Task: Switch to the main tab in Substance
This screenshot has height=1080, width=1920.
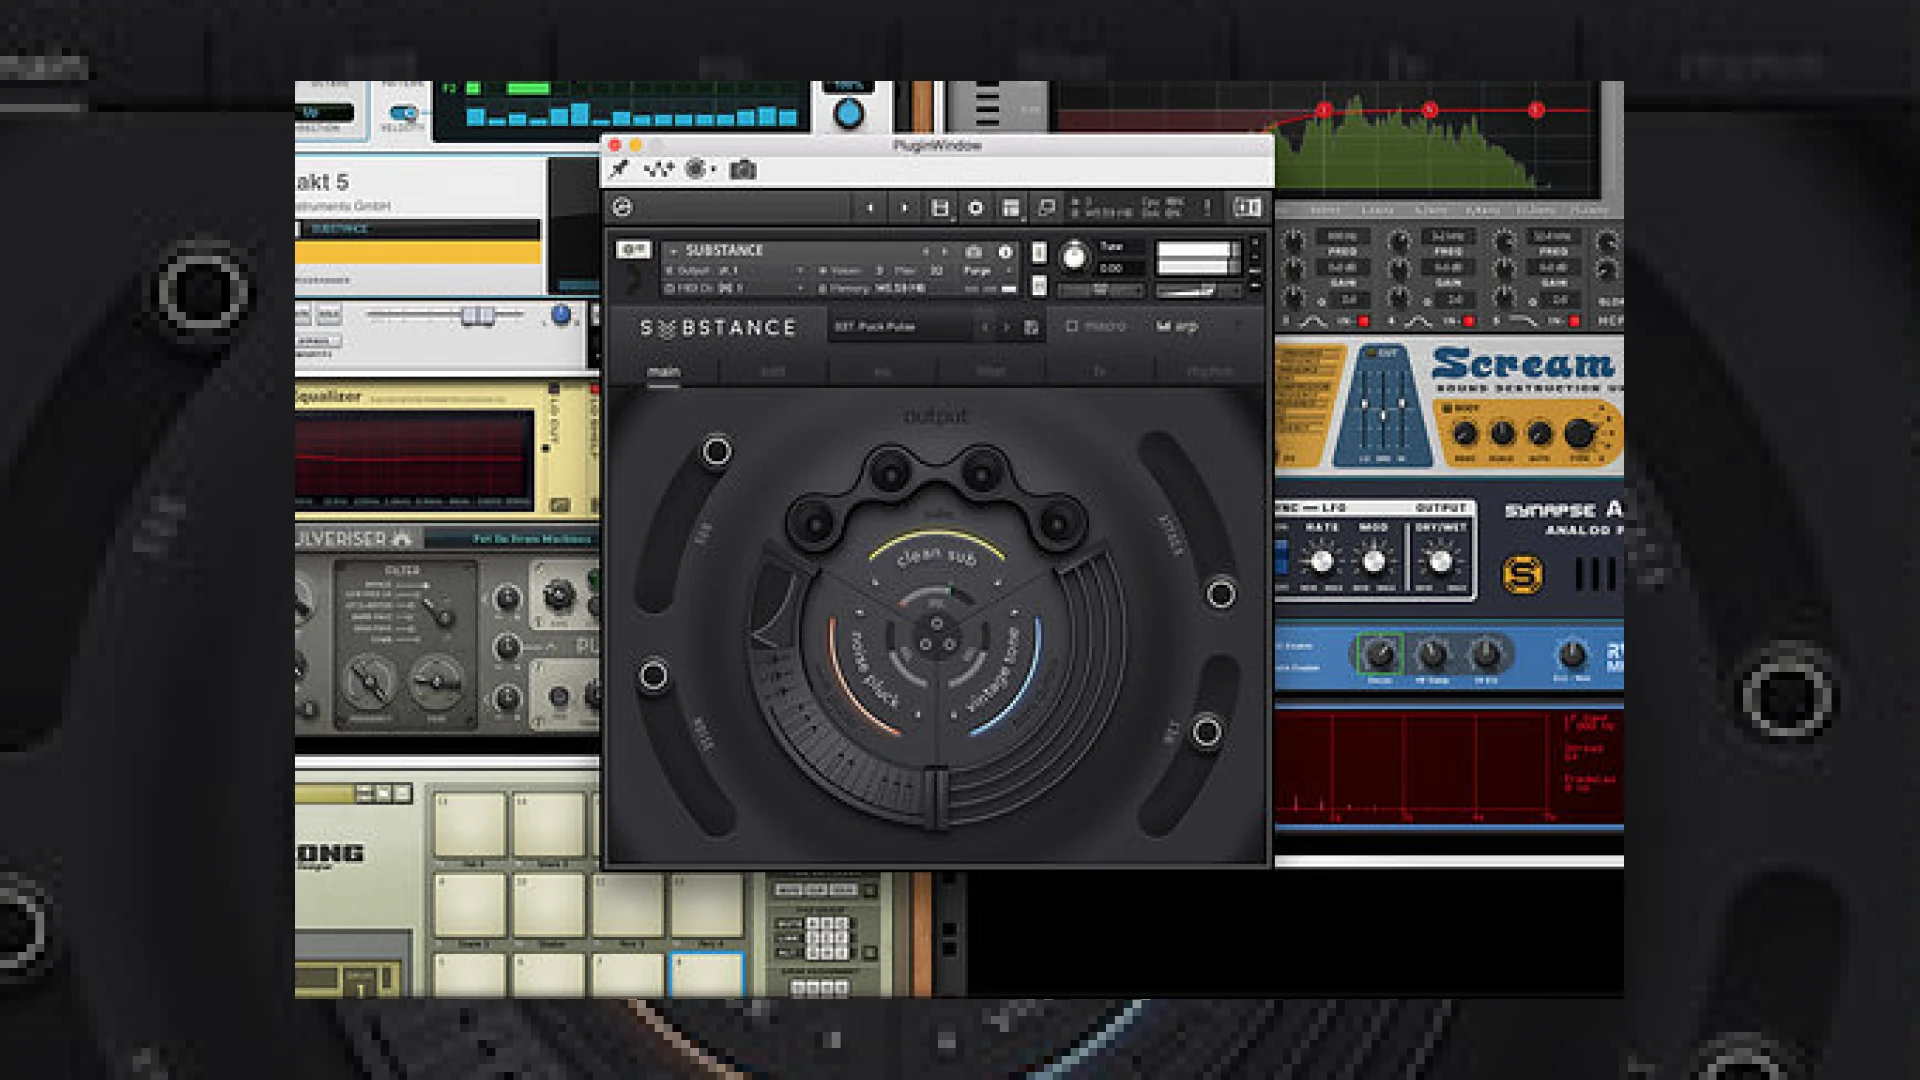Action: (x=663, y=372)
